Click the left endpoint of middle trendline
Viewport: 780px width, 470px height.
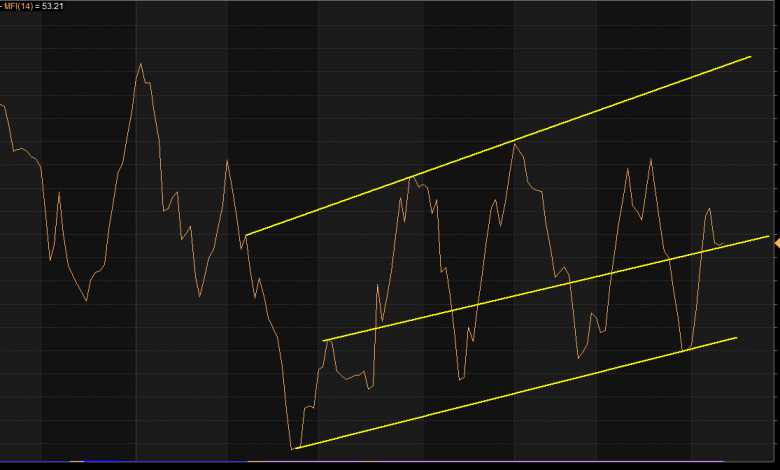(323, 341)
